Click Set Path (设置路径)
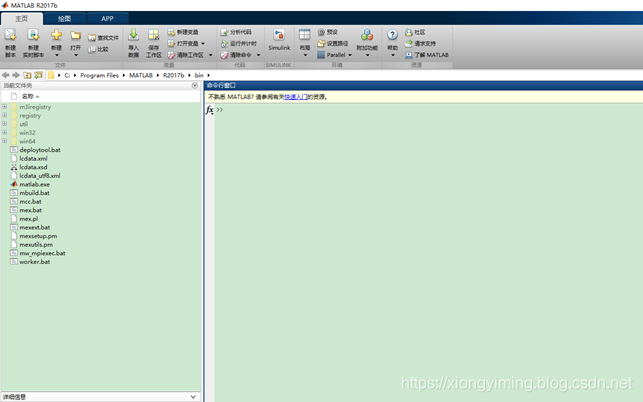 pyautogui.click(x=333, y=43)
